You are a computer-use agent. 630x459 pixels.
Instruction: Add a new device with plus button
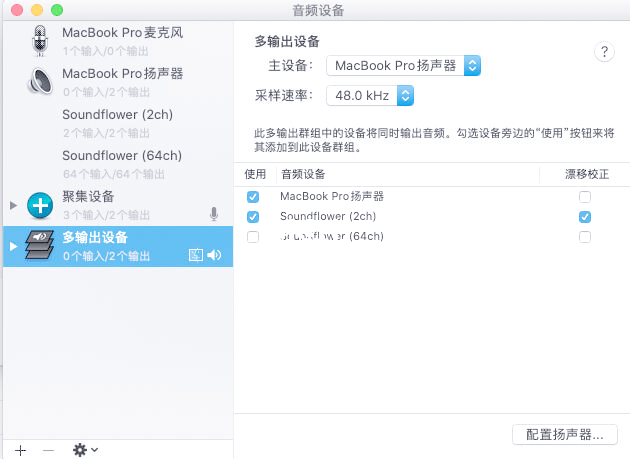coord(20,450)
